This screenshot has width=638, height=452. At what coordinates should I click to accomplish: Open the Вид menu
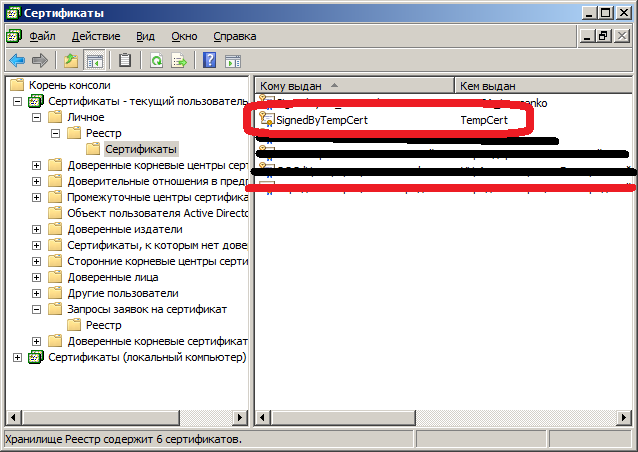pos(145,36)
